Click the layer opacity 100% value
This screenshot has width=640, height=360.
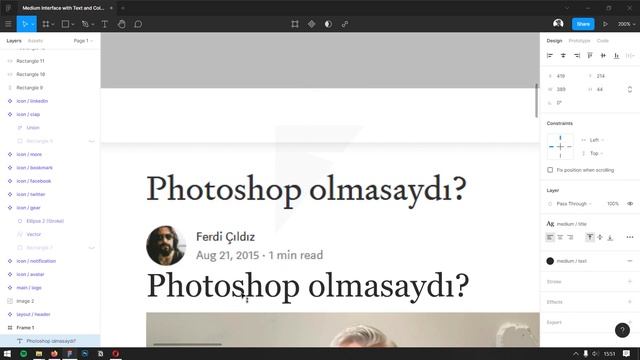click(x=613, y=203)
